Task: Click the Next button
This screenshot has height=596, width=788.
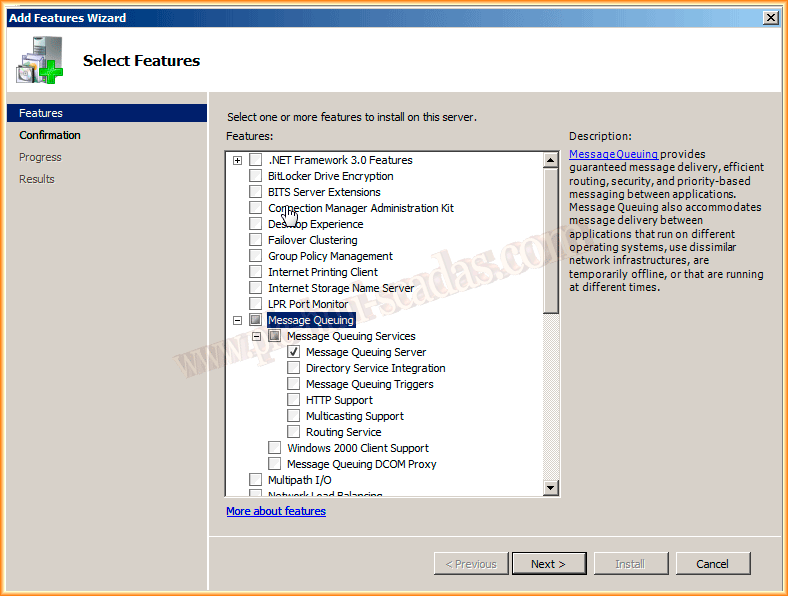Action: point(548,564)
